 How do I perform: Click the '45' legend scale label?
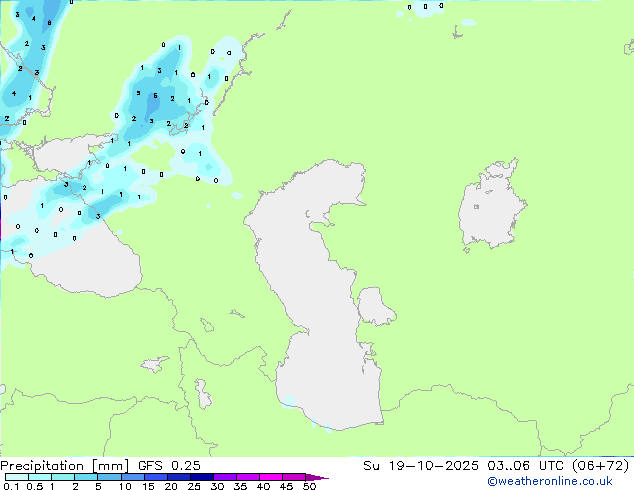[286, 486]
